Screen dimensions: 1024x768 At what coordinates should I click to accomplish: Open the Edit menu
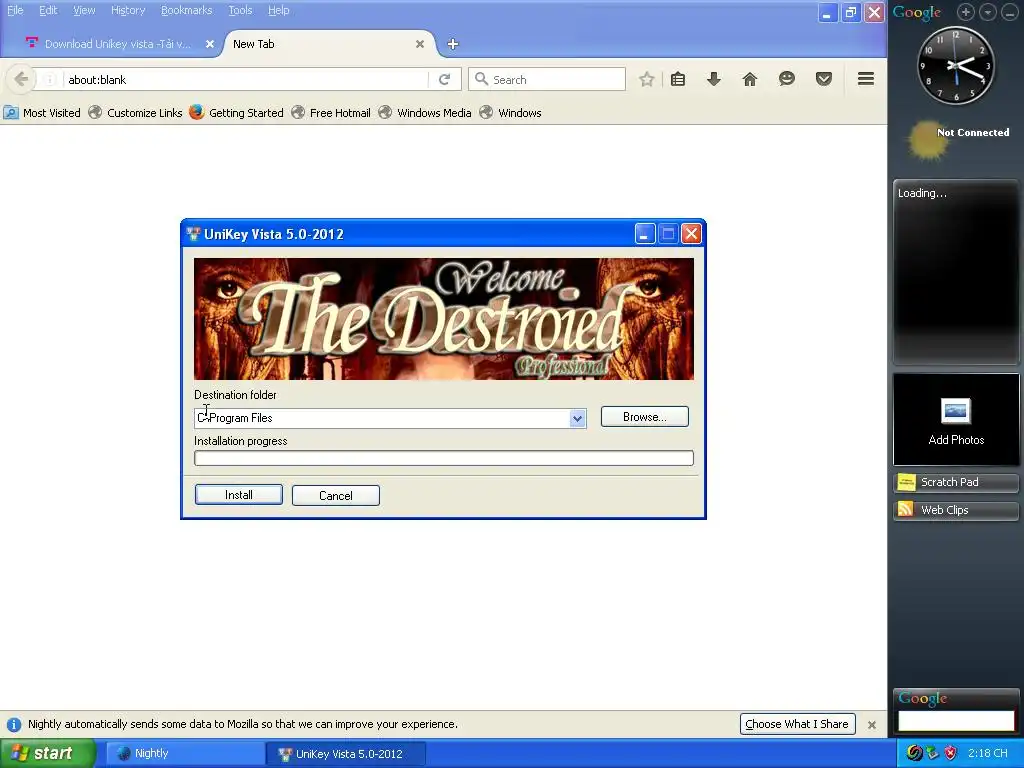pos(48,10)
